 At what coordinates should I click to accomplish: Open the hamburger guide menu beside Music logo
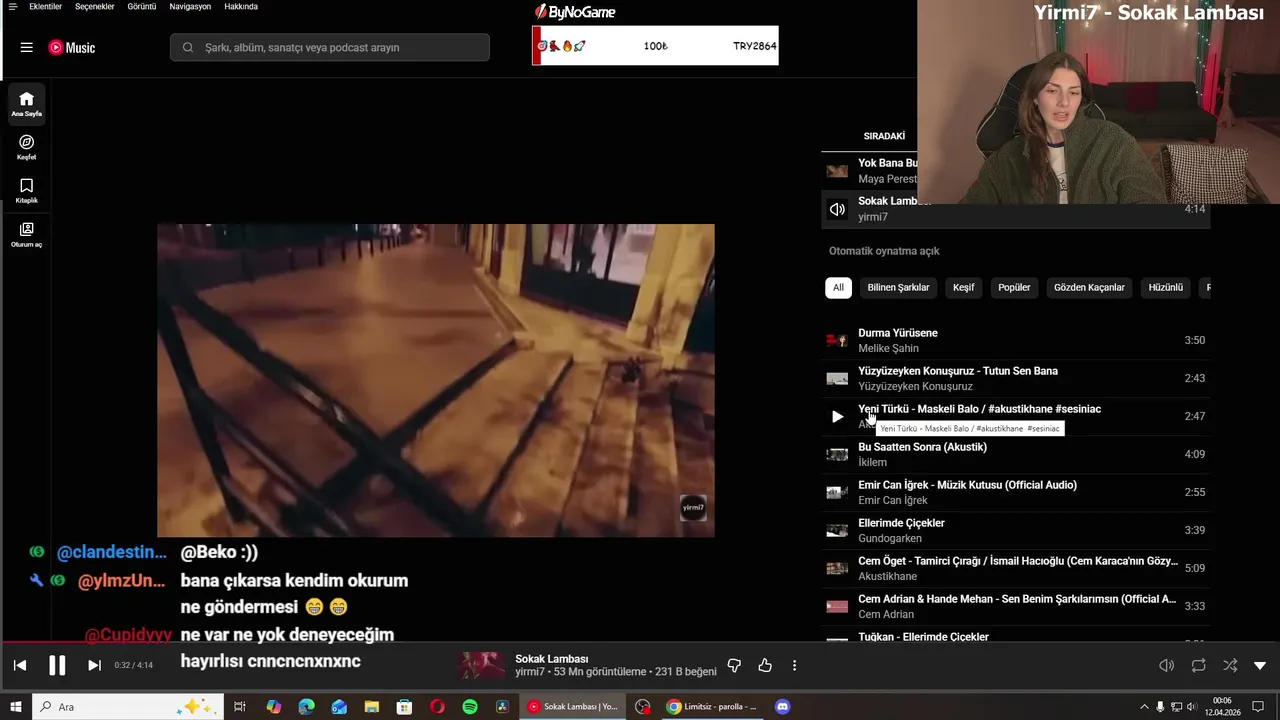coord(26,47)
